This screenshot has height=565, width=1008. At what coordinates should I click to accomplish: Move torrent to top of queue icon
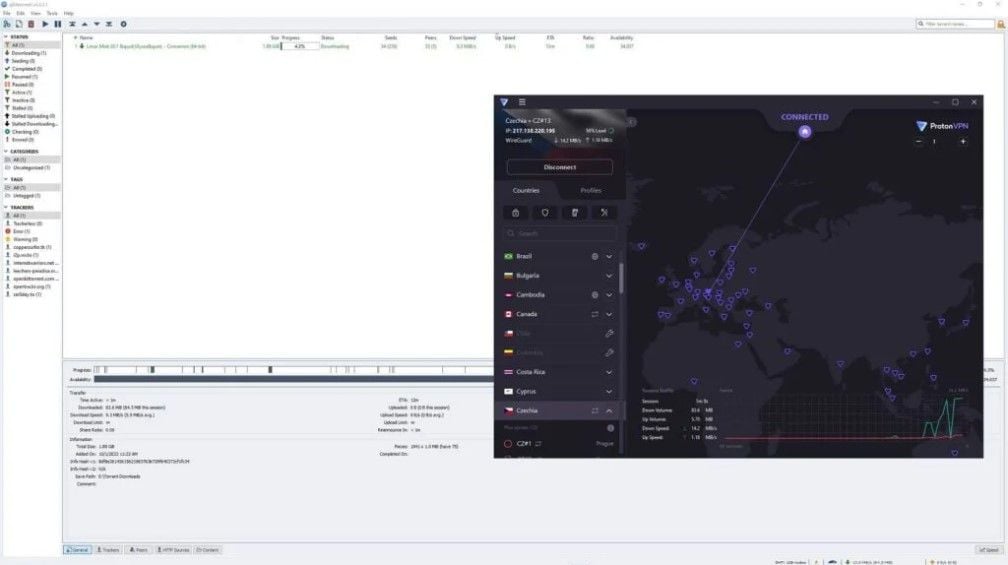tap(72, 24)
